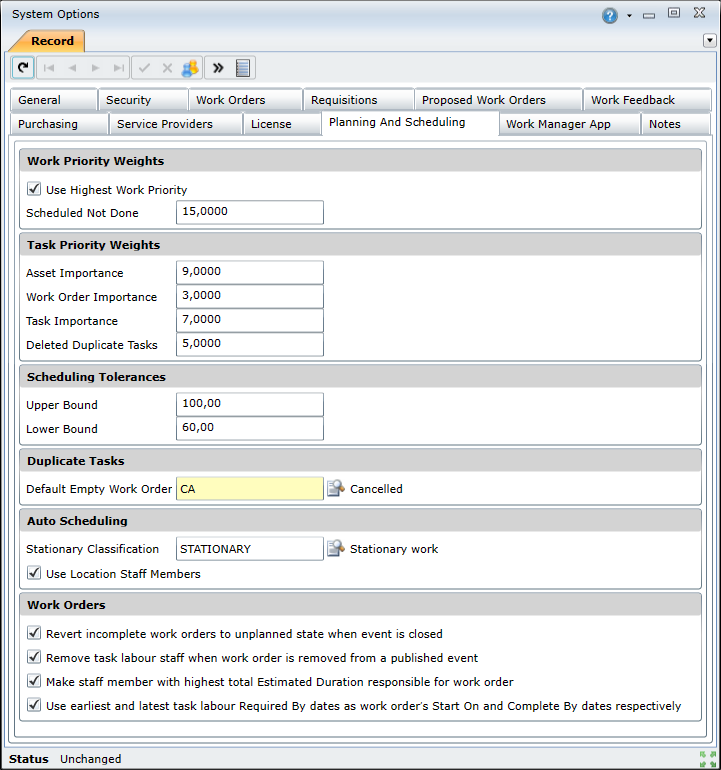
Task: Expand the dropdown arrow beside Help icon
Action: [629, 16]
